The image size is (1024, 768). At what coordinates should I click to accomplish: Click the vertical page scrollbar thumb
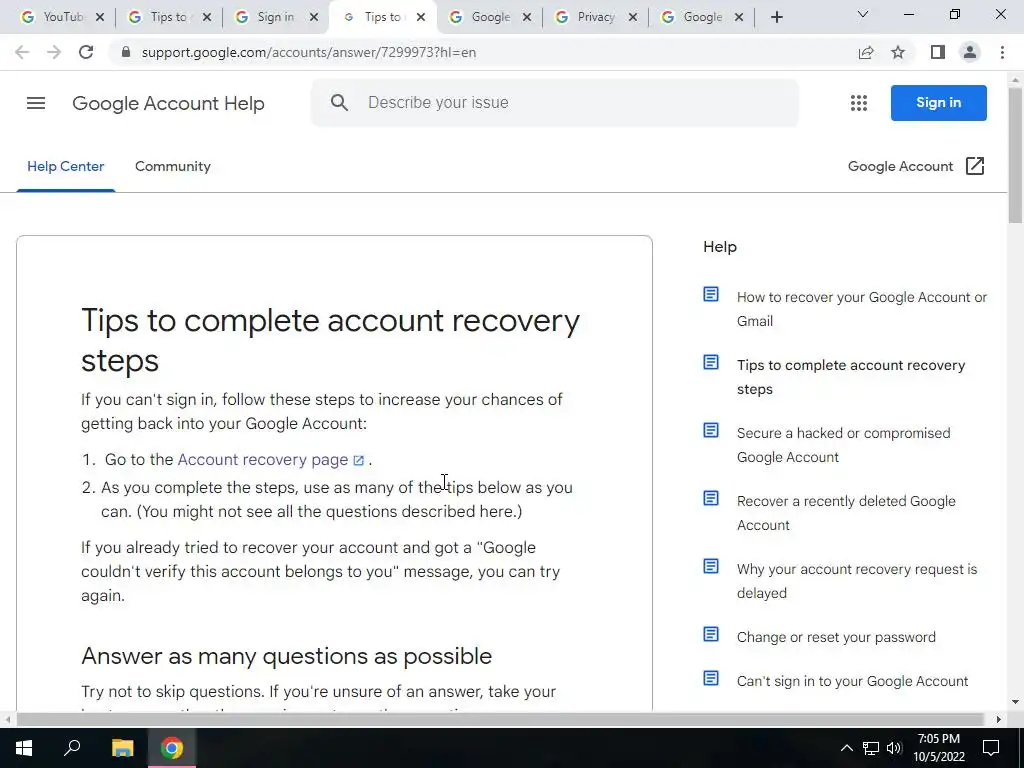point(1015,155)
